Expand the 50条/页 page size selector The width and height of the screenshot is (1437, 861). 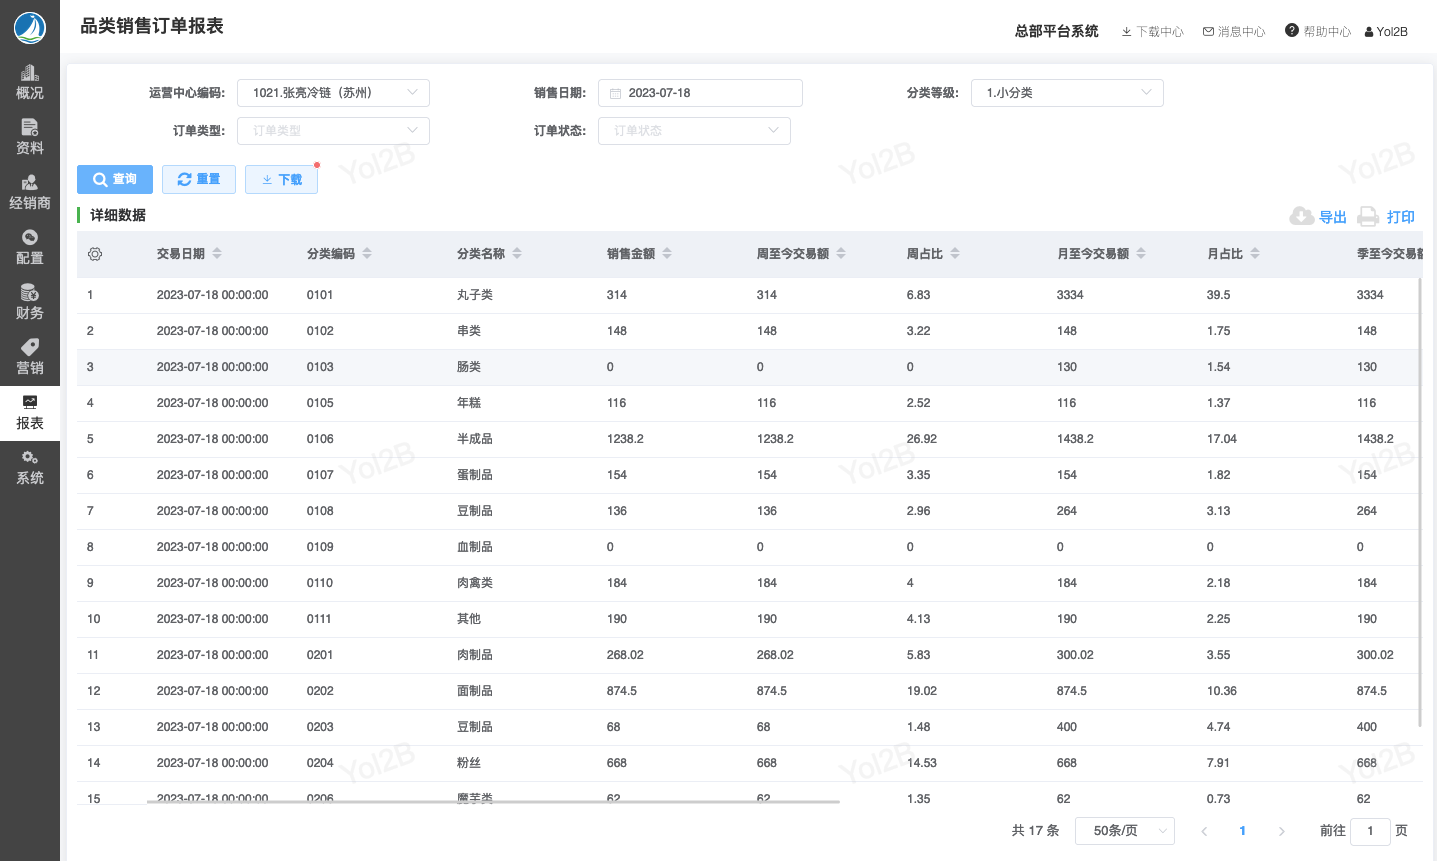click(x=1124, y=831)
